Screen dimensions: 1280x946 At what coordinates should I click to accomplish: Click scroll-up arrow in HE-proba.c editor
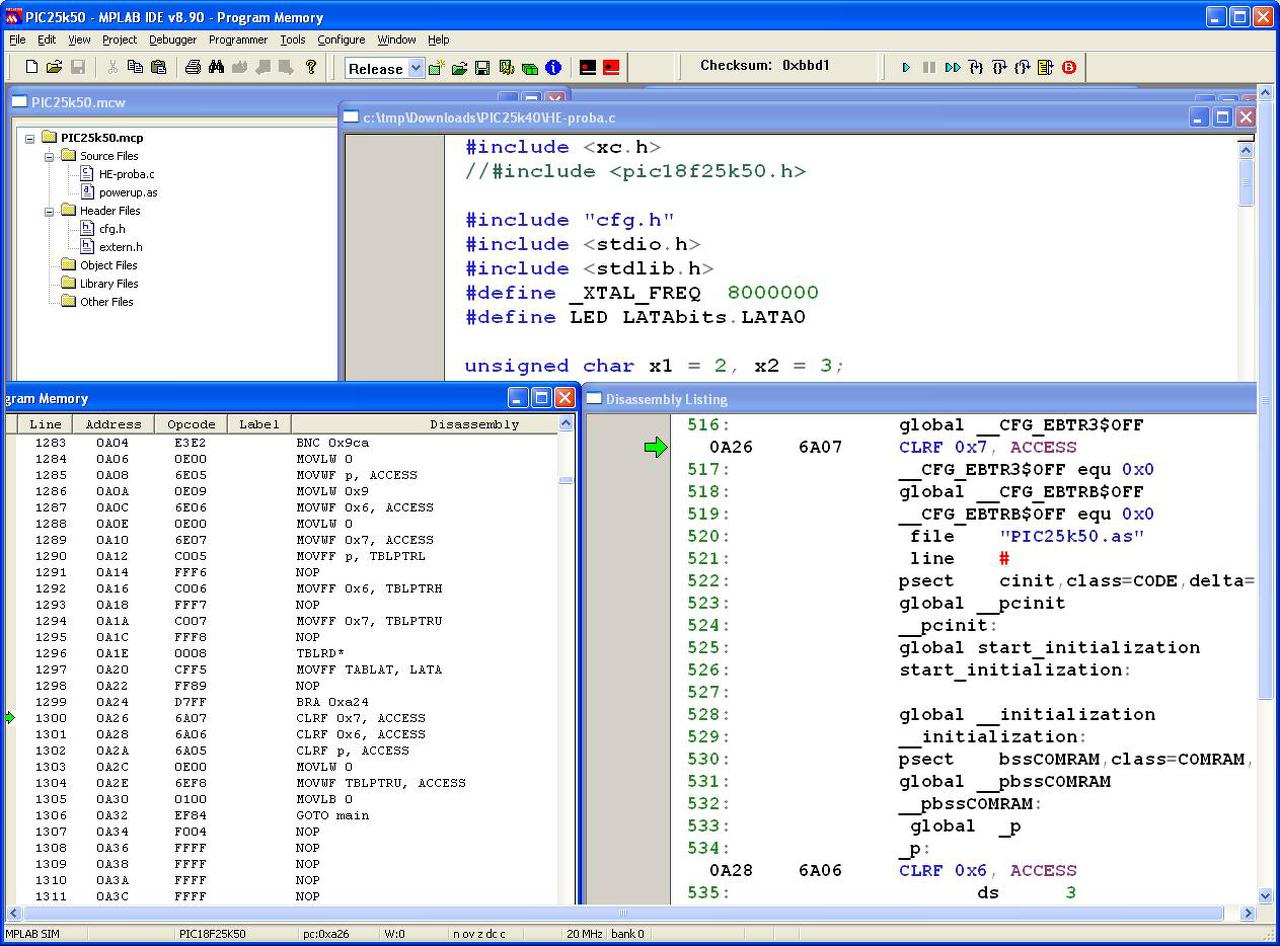point(1246,150)
